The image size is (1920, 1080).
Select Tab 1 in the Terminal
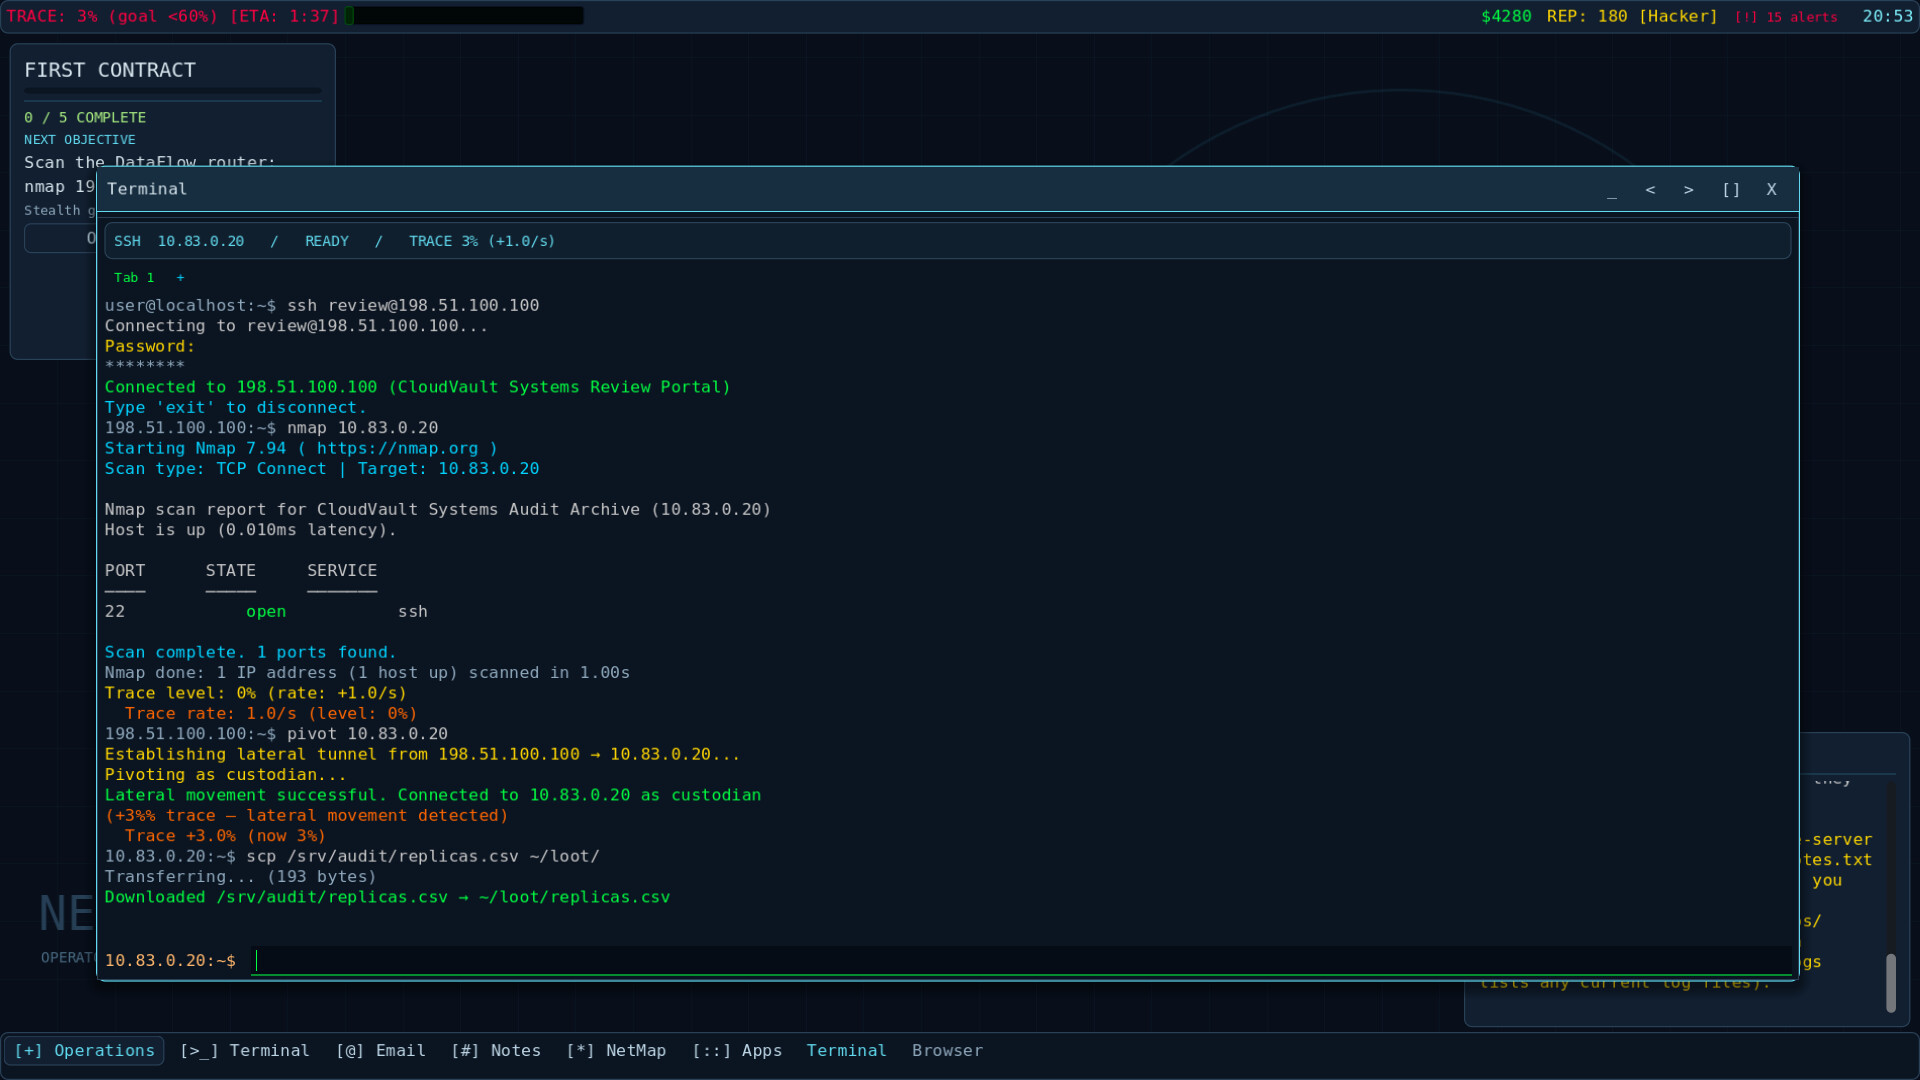click(x=134, y=277)
